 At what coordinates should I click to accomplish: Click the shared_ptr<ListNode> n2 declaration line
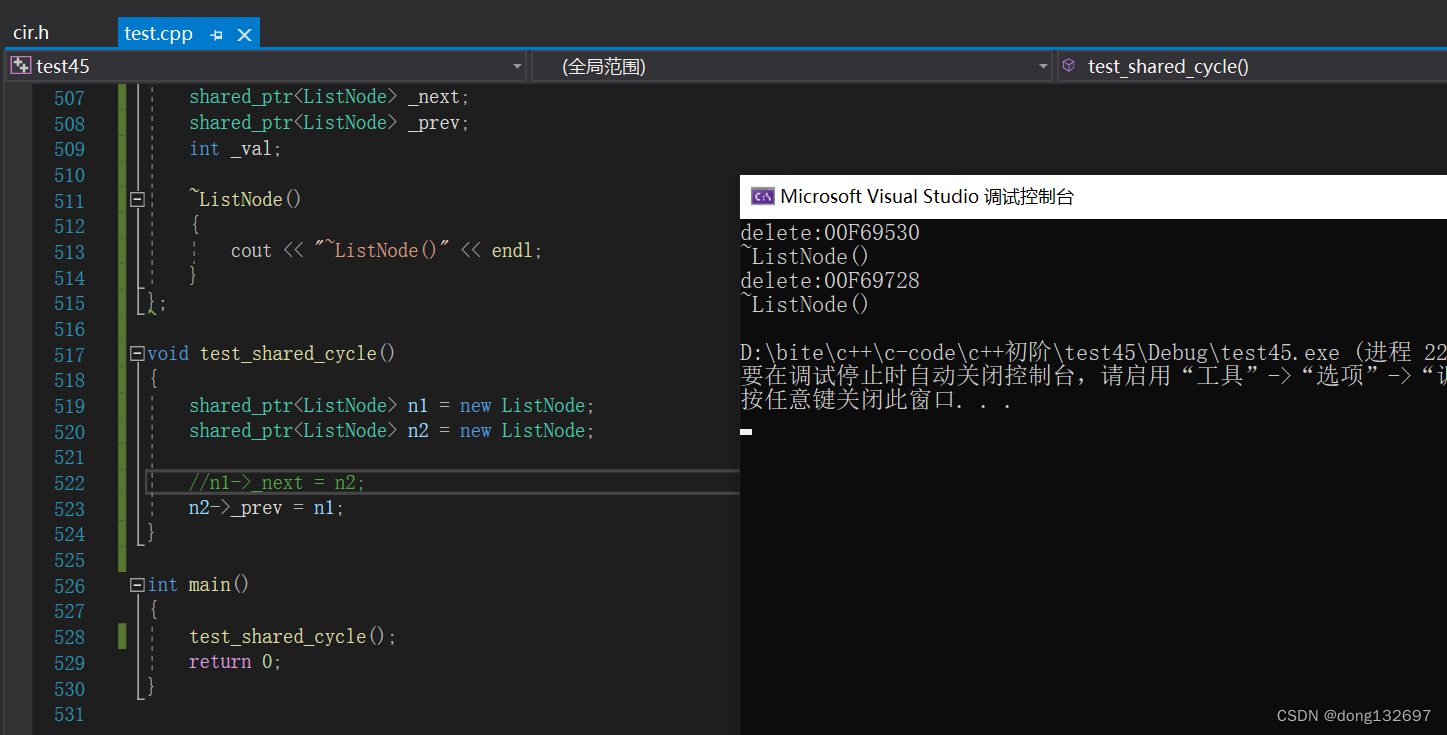[392, 431]
